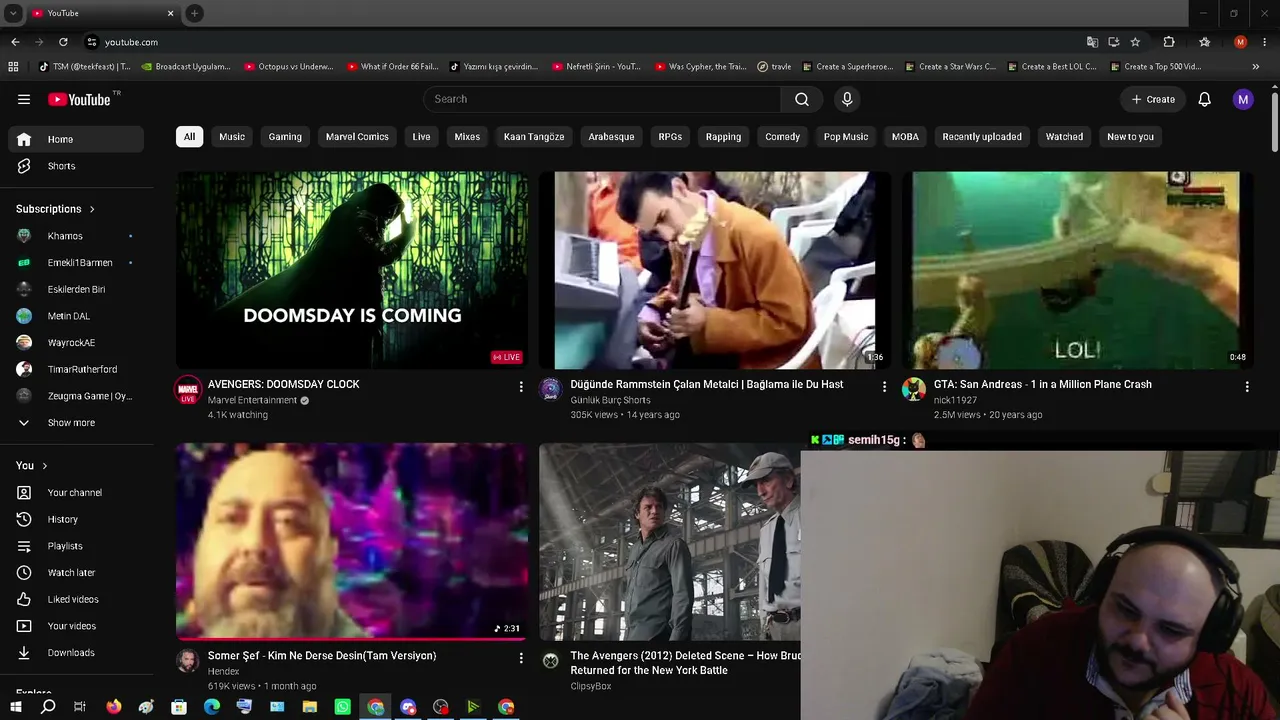Select the Comedy filter chip
This screenshot has height=720, width=1280.
click(x=782, y=137)
